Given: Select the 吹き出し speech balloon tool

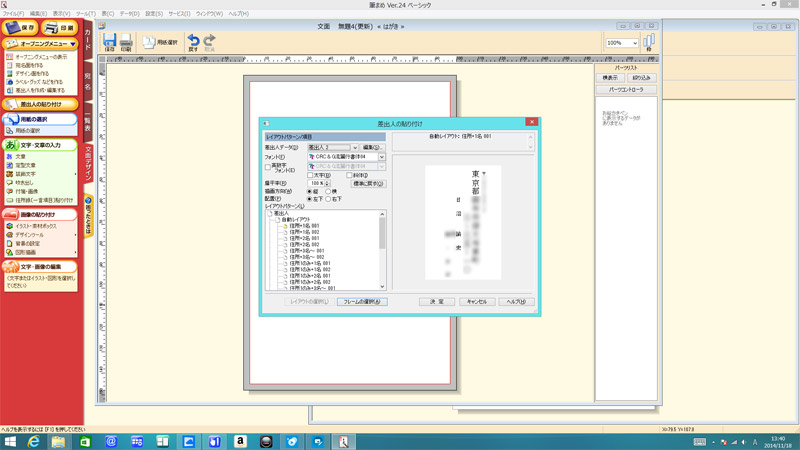Looking at the screenshot, I should click(25, 182).
